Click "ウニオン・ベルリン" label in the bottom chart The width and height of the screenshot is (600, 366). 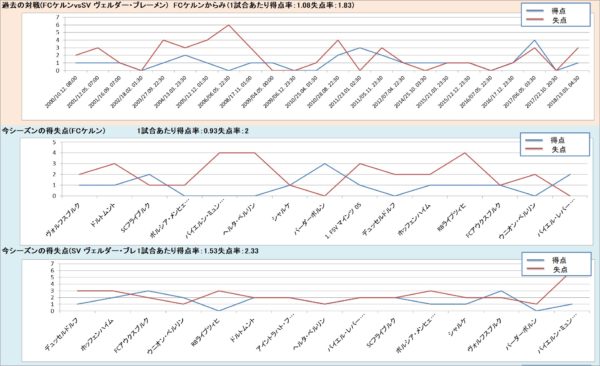[x=165, y=336]
